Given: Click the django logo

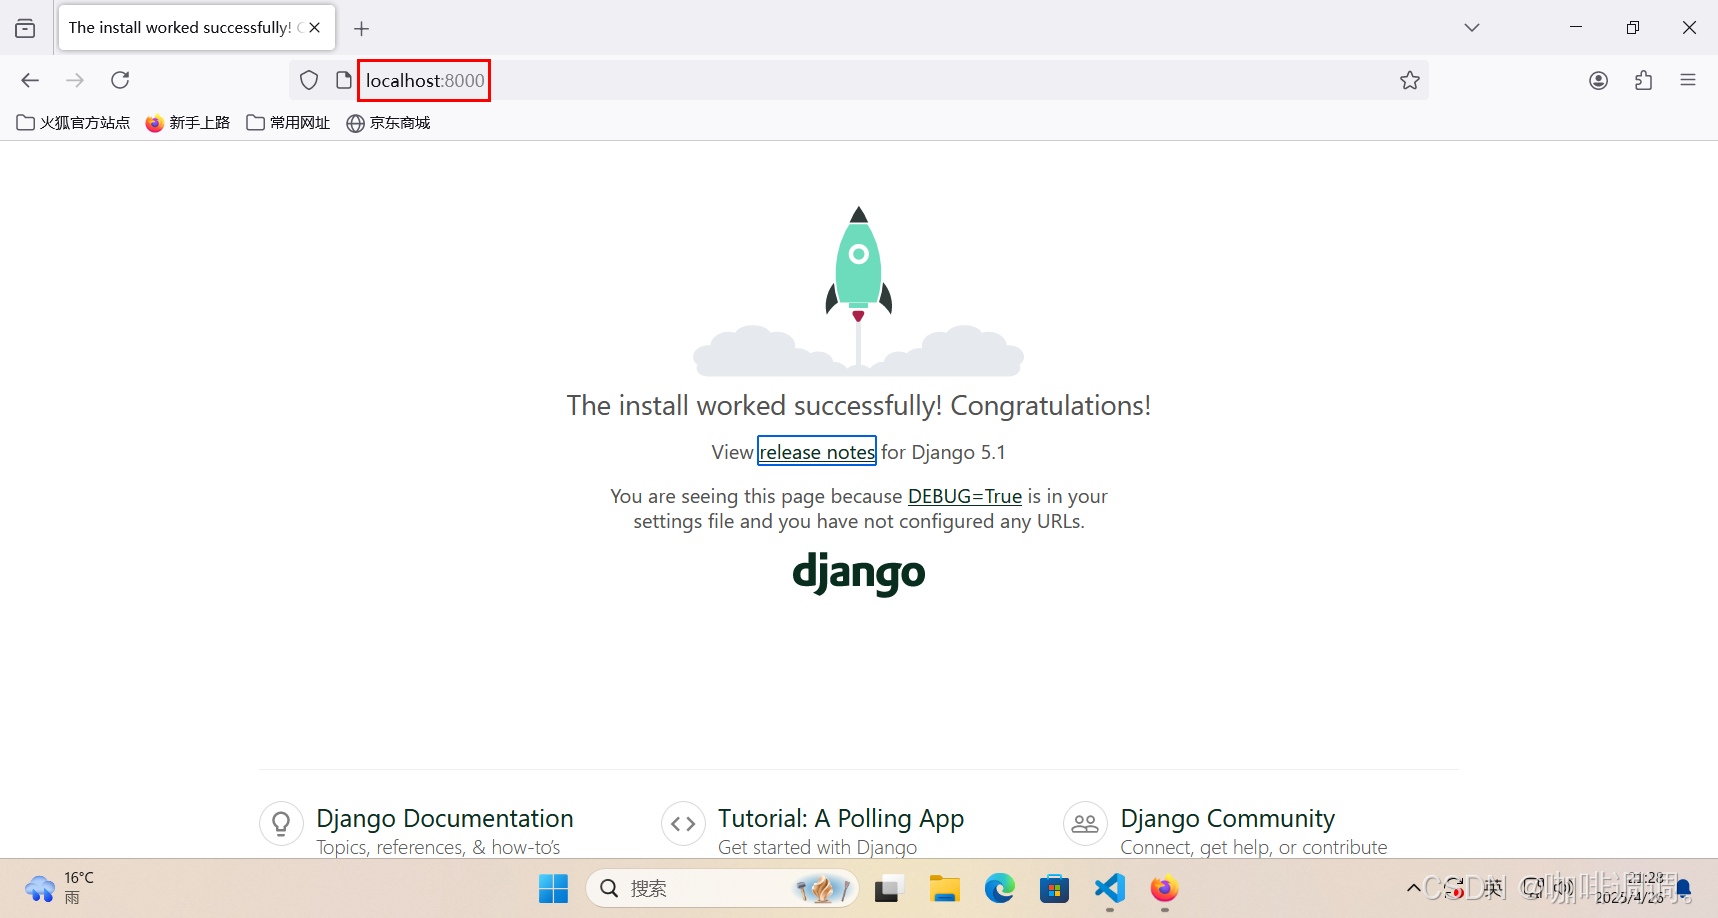Looking at the screenshot, I should [x=859, y=573].
